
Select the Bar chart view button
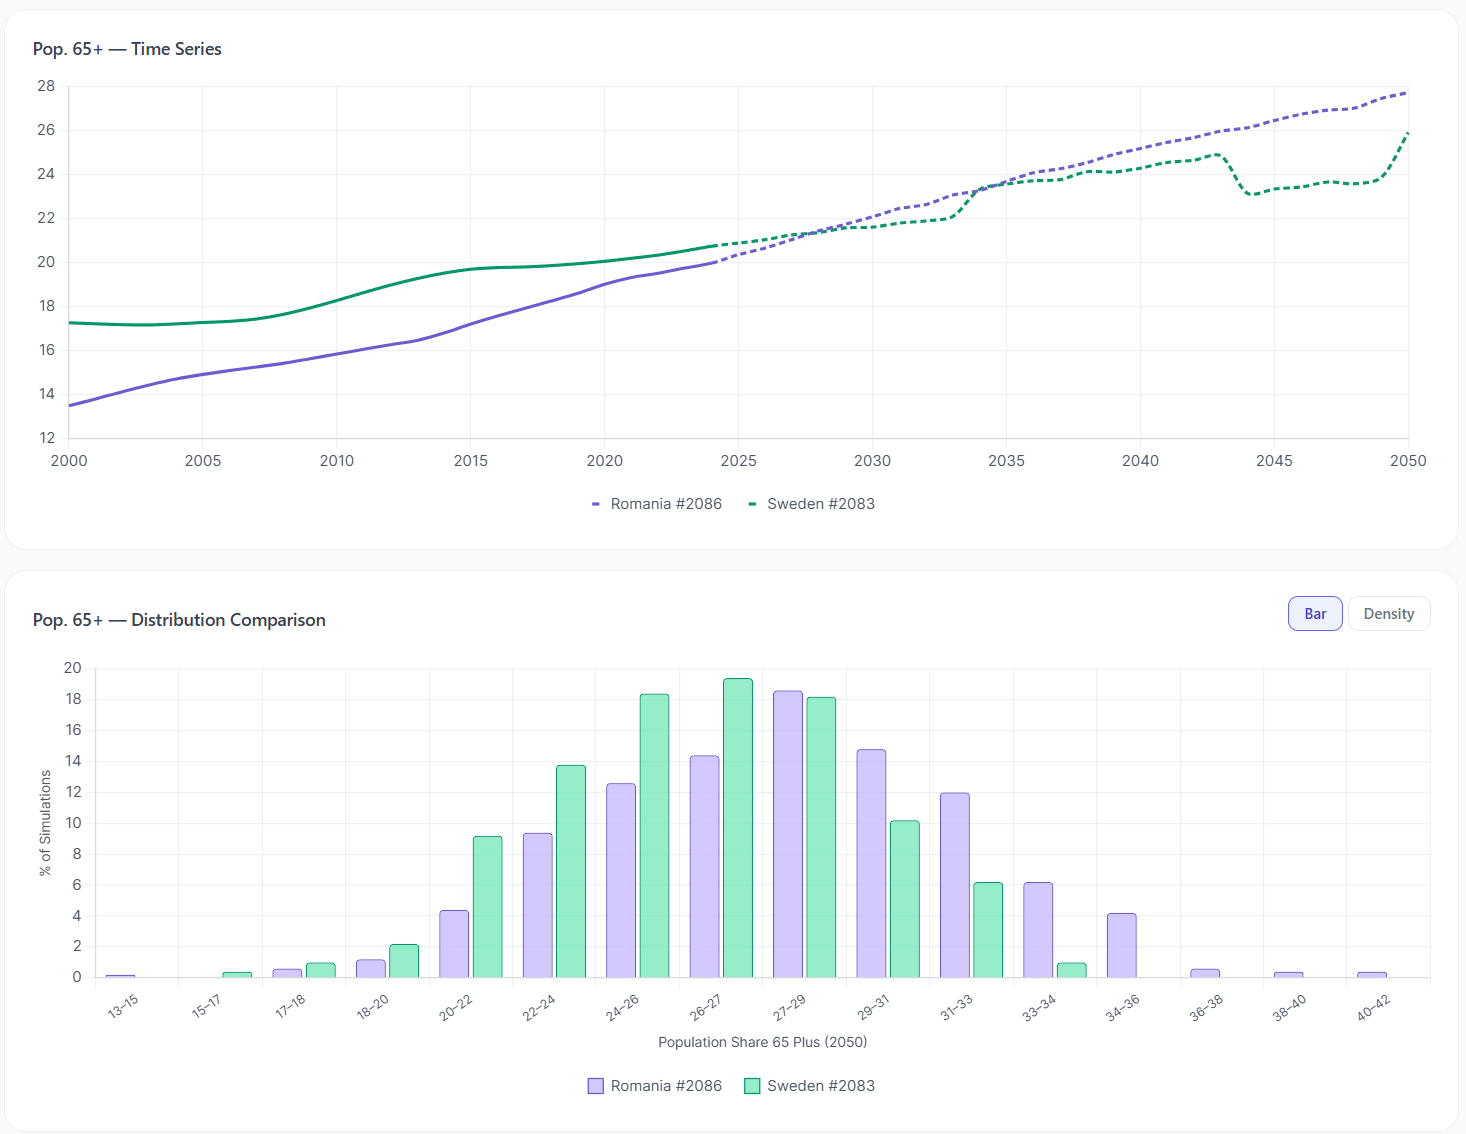point(1314,614)
